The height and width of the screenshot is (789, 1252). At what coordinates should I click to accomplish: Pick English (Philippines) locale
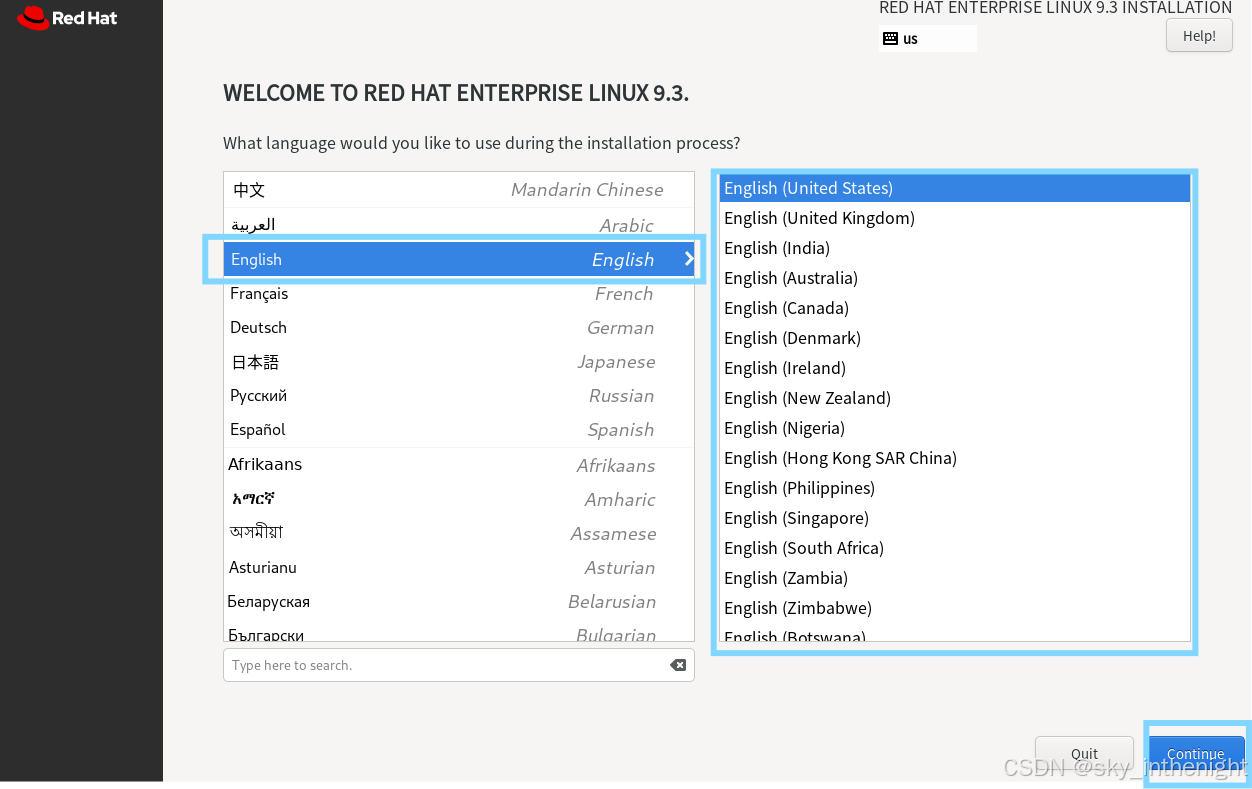(x=955, y=488)
